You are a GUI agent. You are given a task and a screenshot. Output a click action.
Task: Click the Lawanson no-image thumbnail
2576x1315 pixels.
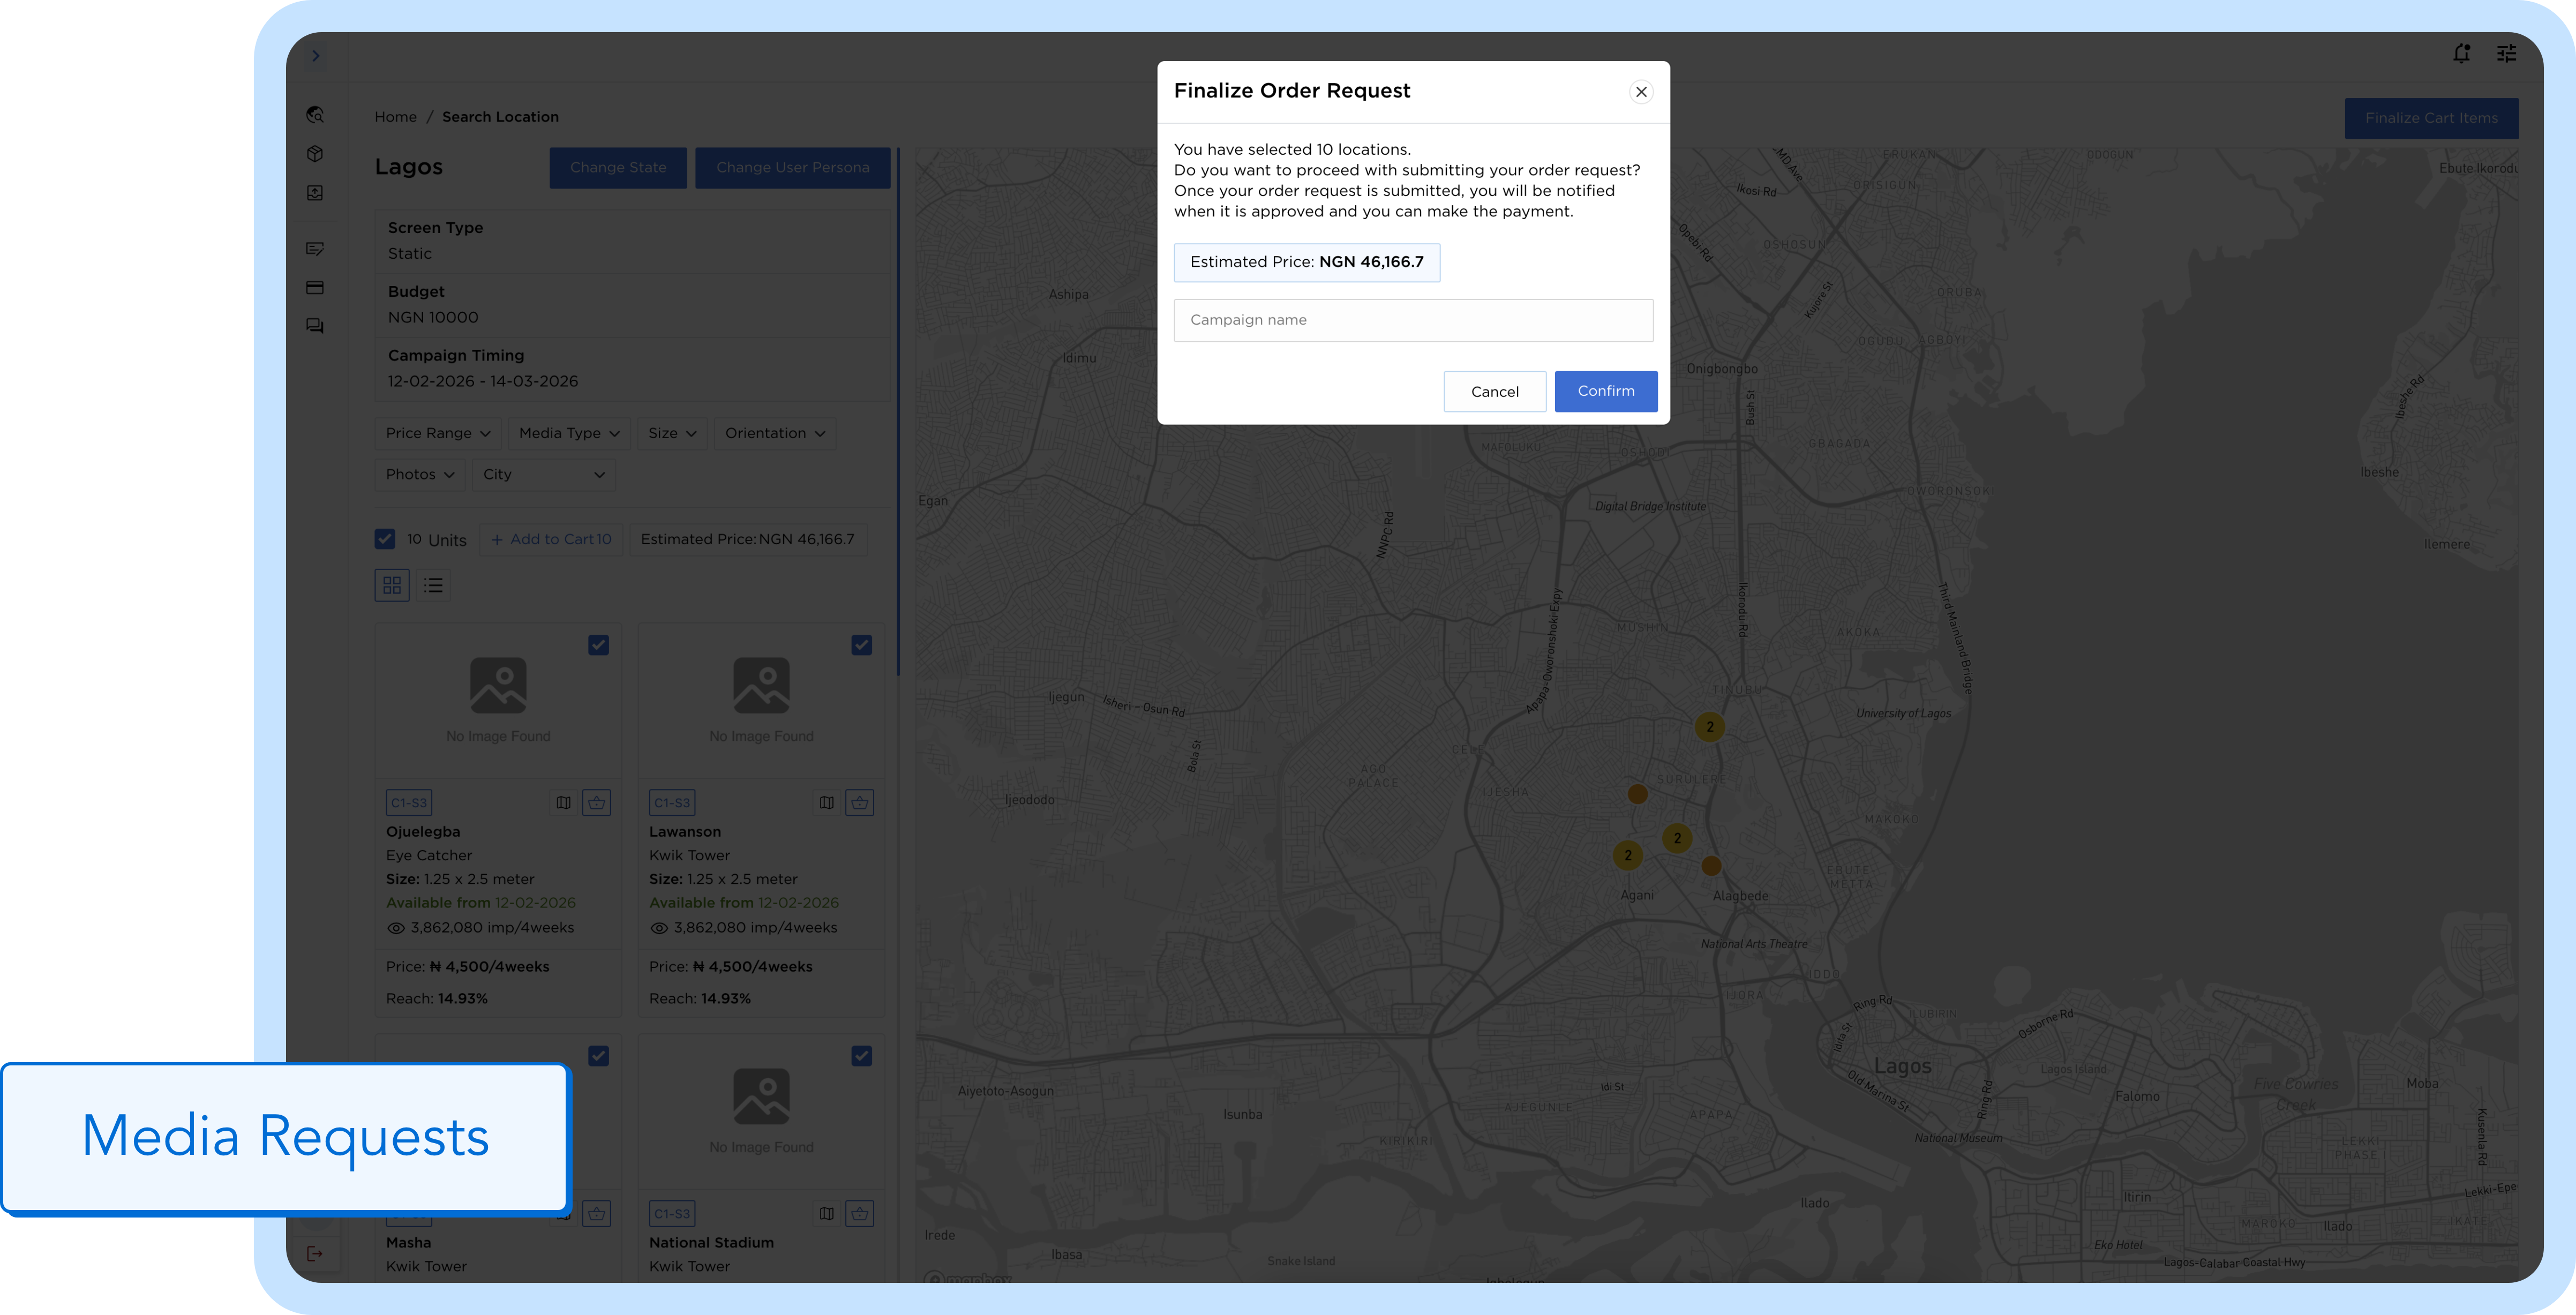pos(761,700)
